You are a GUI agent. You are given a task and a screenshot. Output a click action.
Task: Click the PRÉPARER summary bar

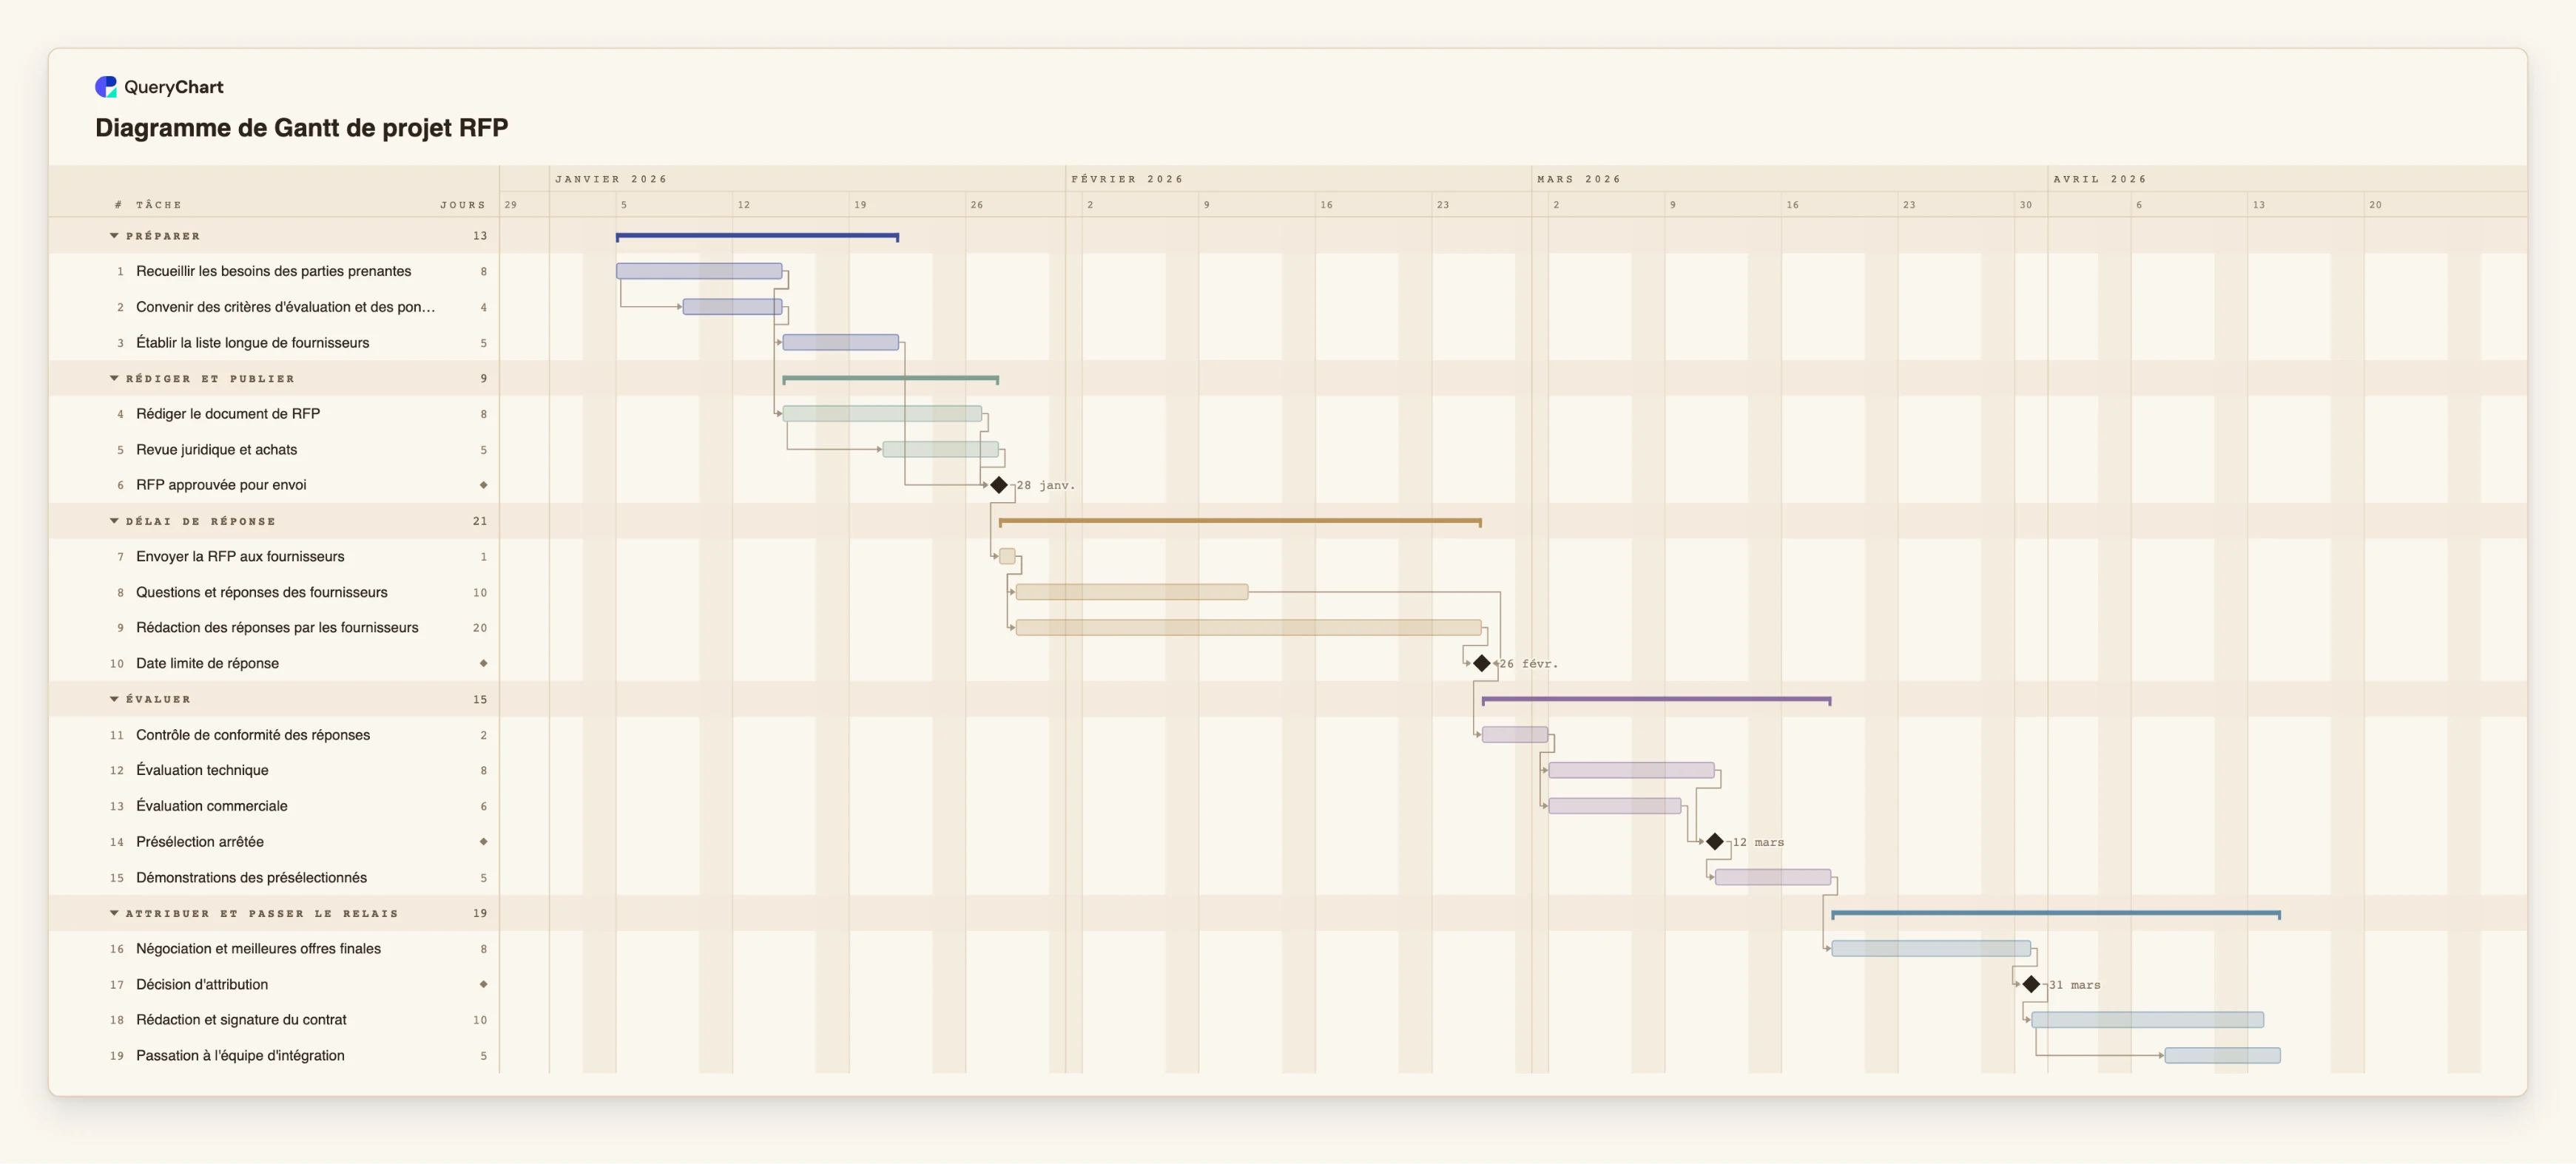(x=757, y=237)
